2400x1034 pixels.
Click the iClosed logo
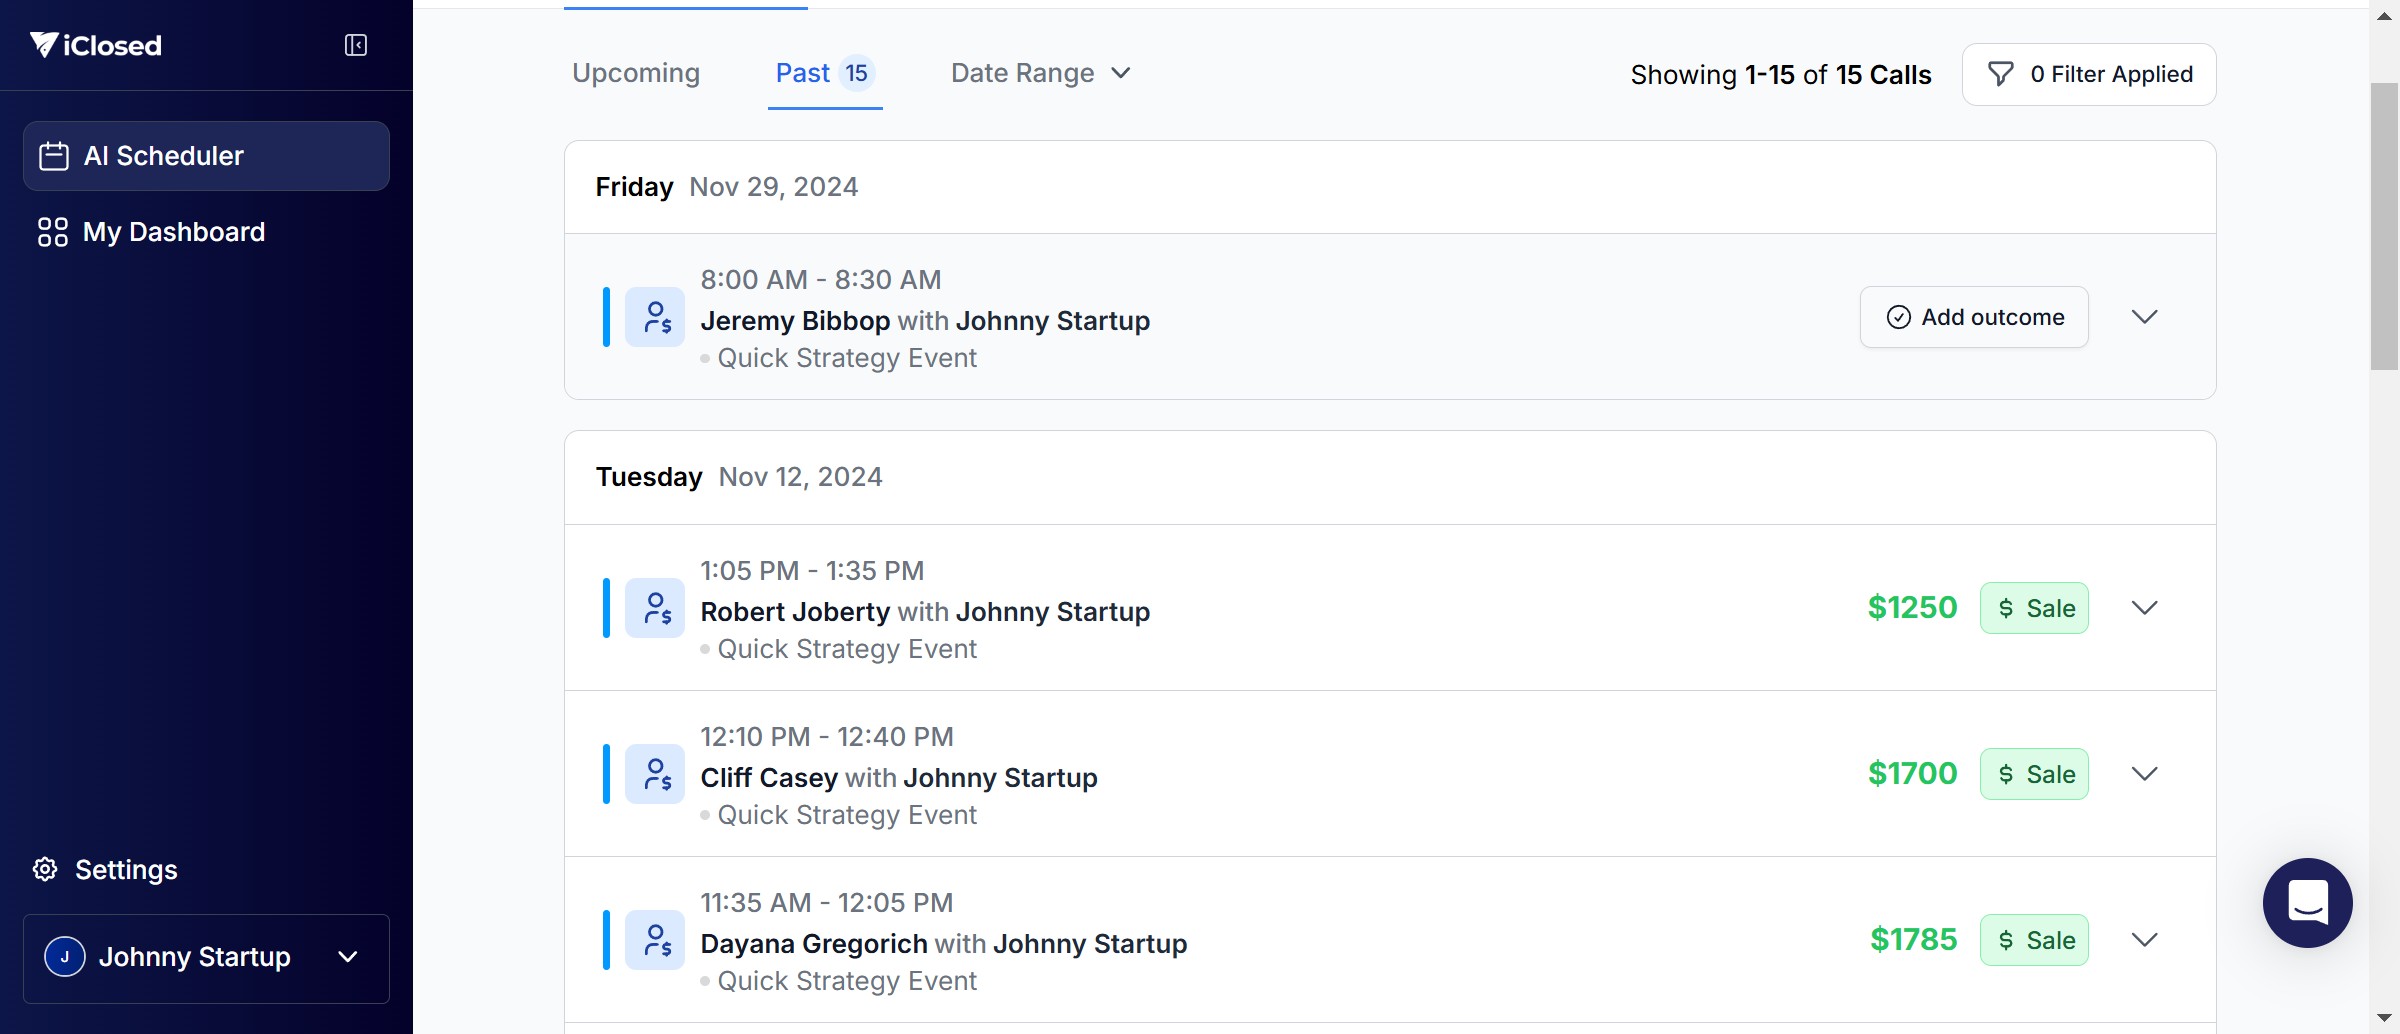pos(96,45)
